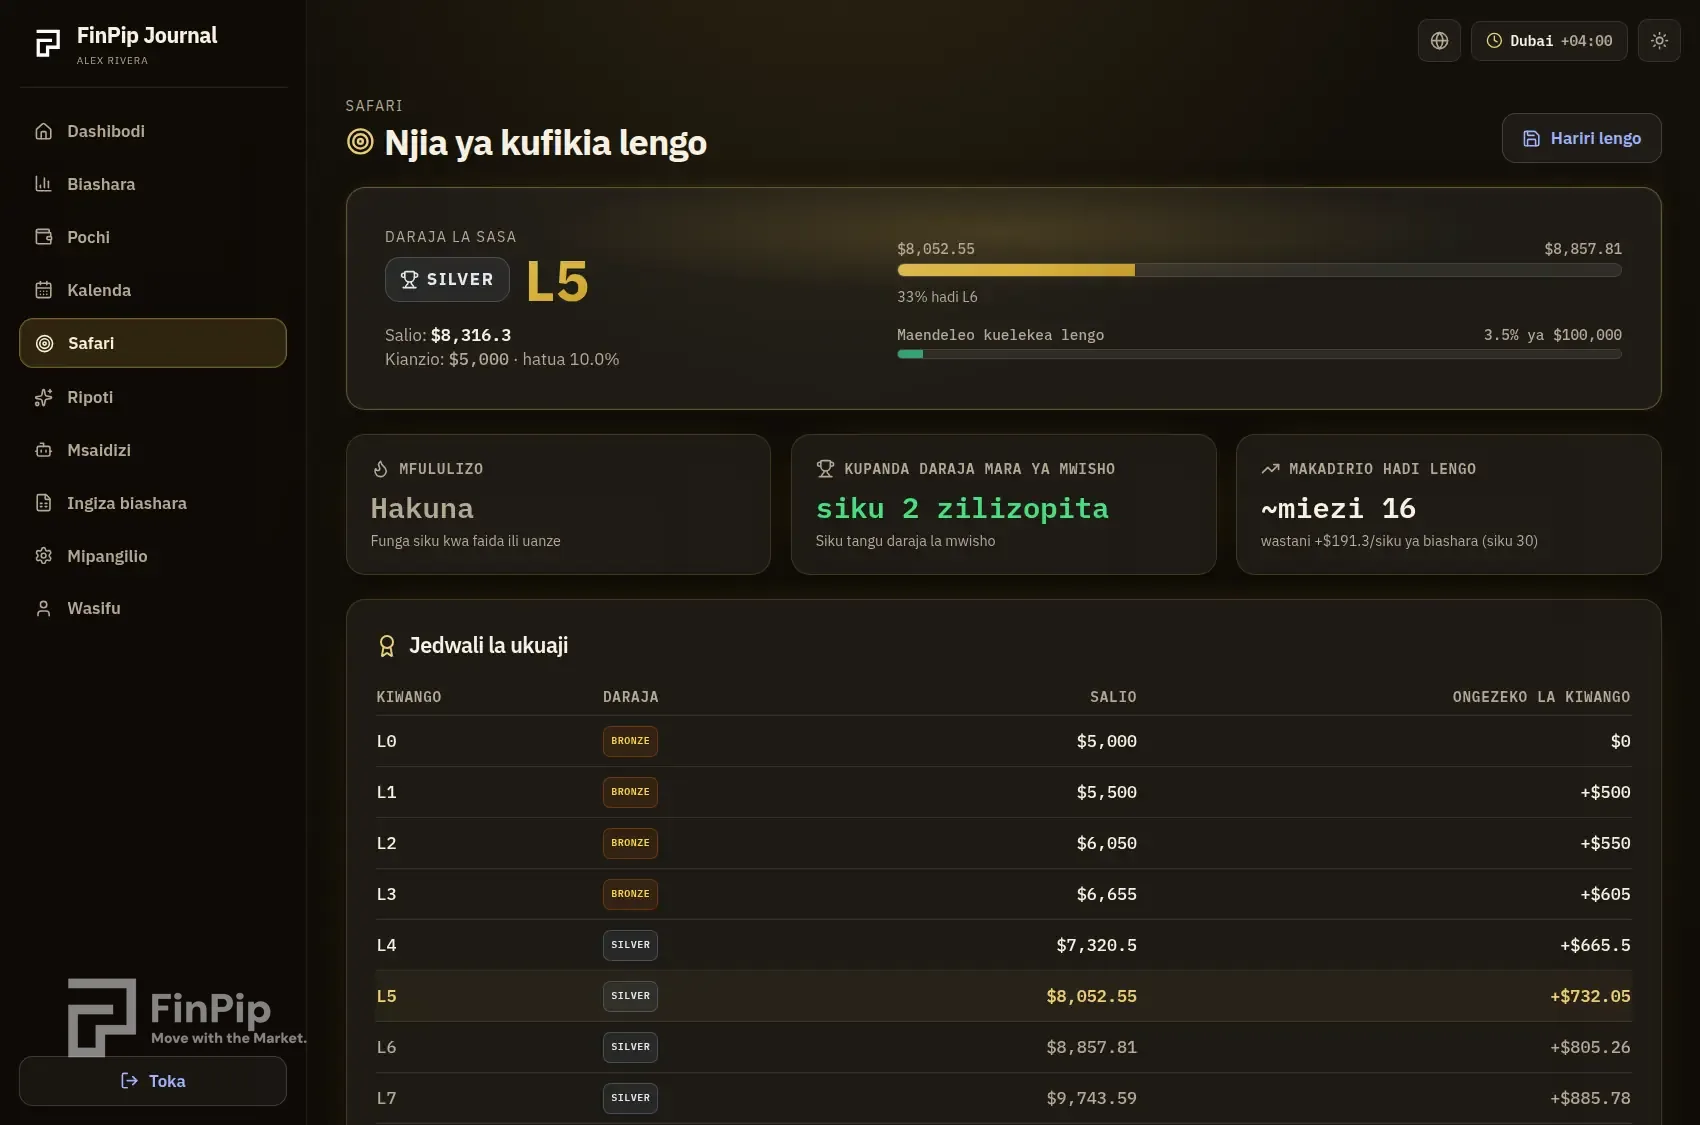Click the Ripoti sparkle icon
This screenshot has width=1700, height=1125.
tap(43, 397)
